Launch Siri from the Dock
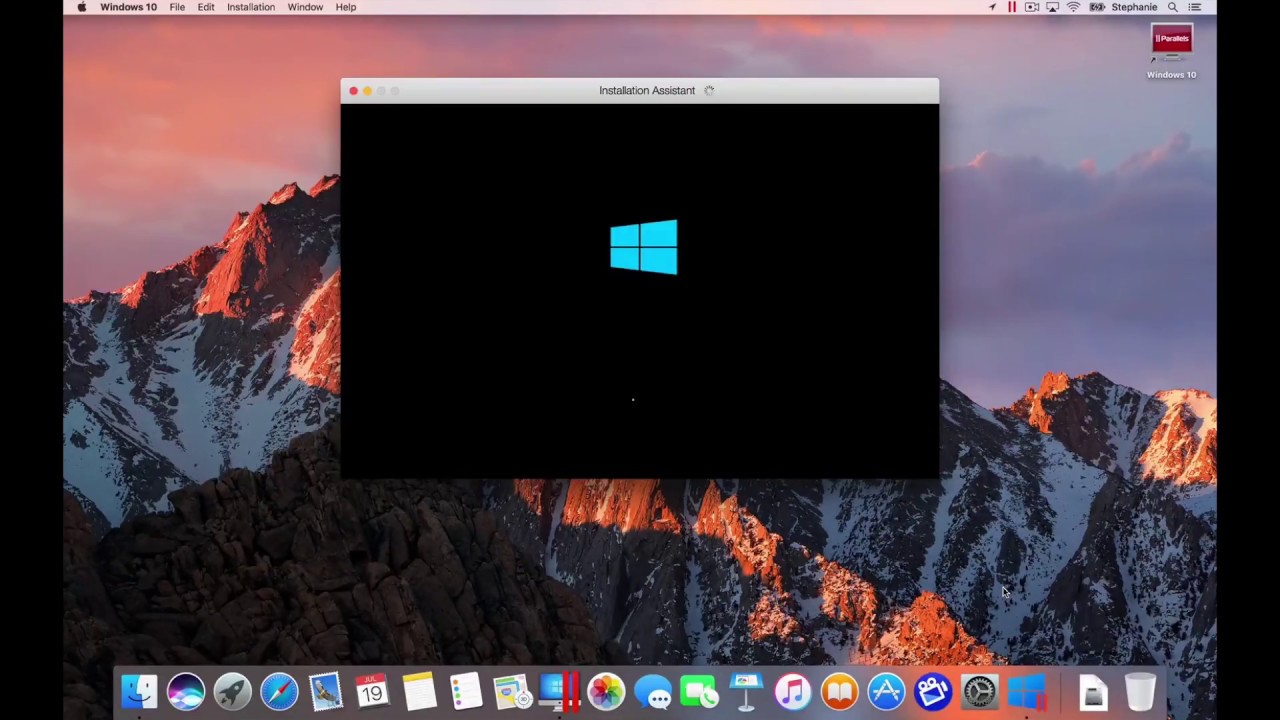The width and height of the screenshot is (1280, 720). click(x=186, y=692)
